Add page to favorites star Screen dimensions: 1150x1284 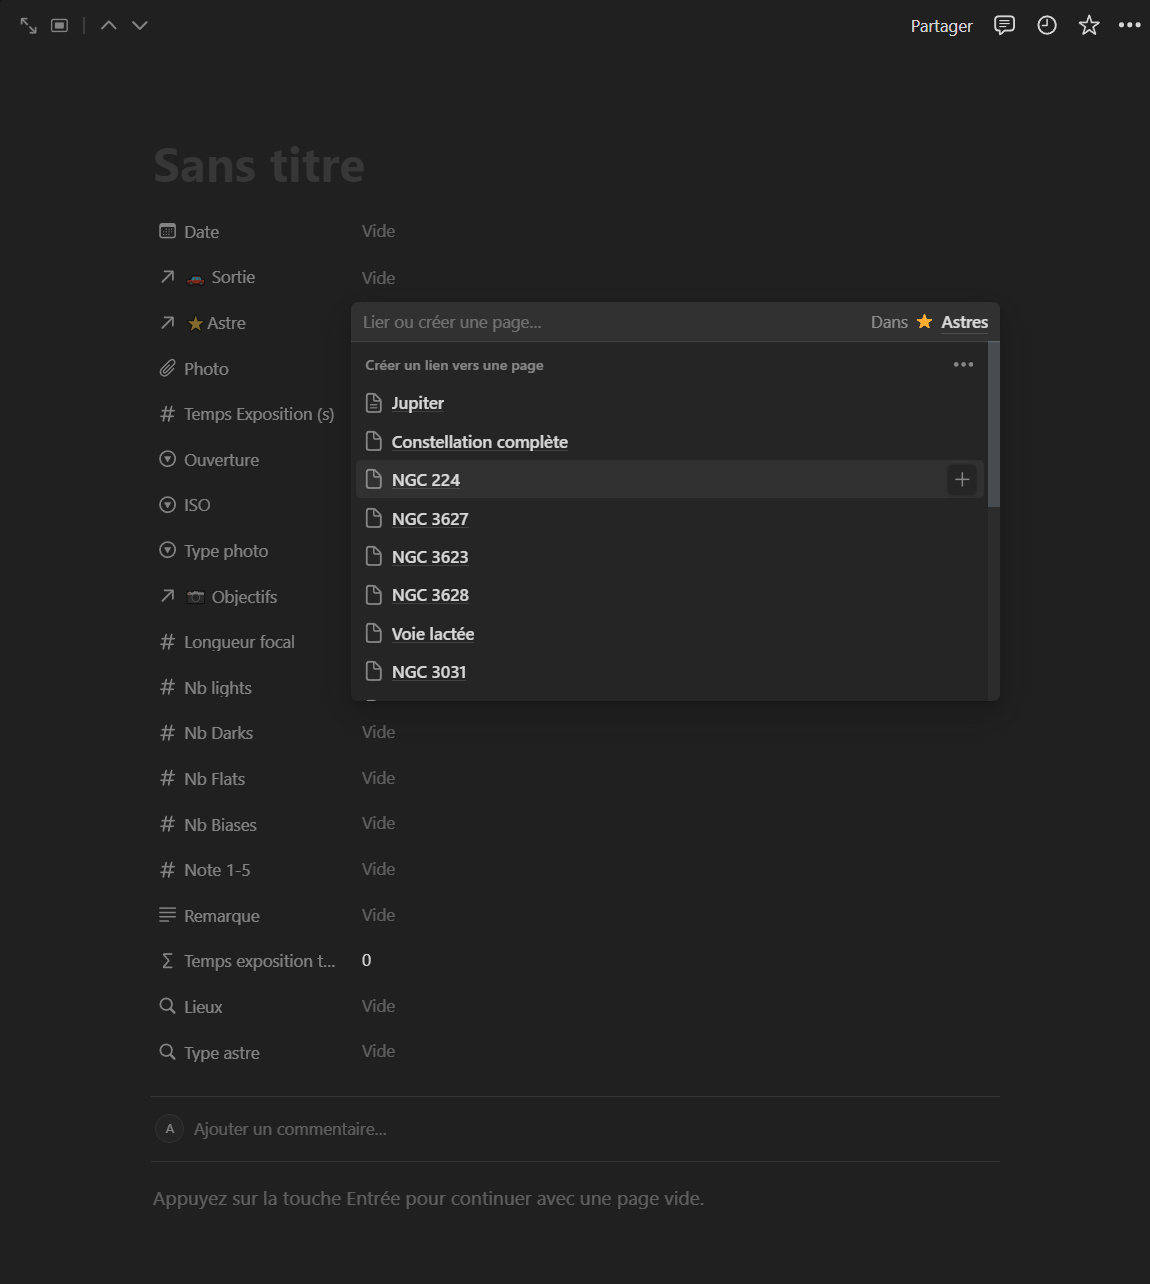point(1089,26)
